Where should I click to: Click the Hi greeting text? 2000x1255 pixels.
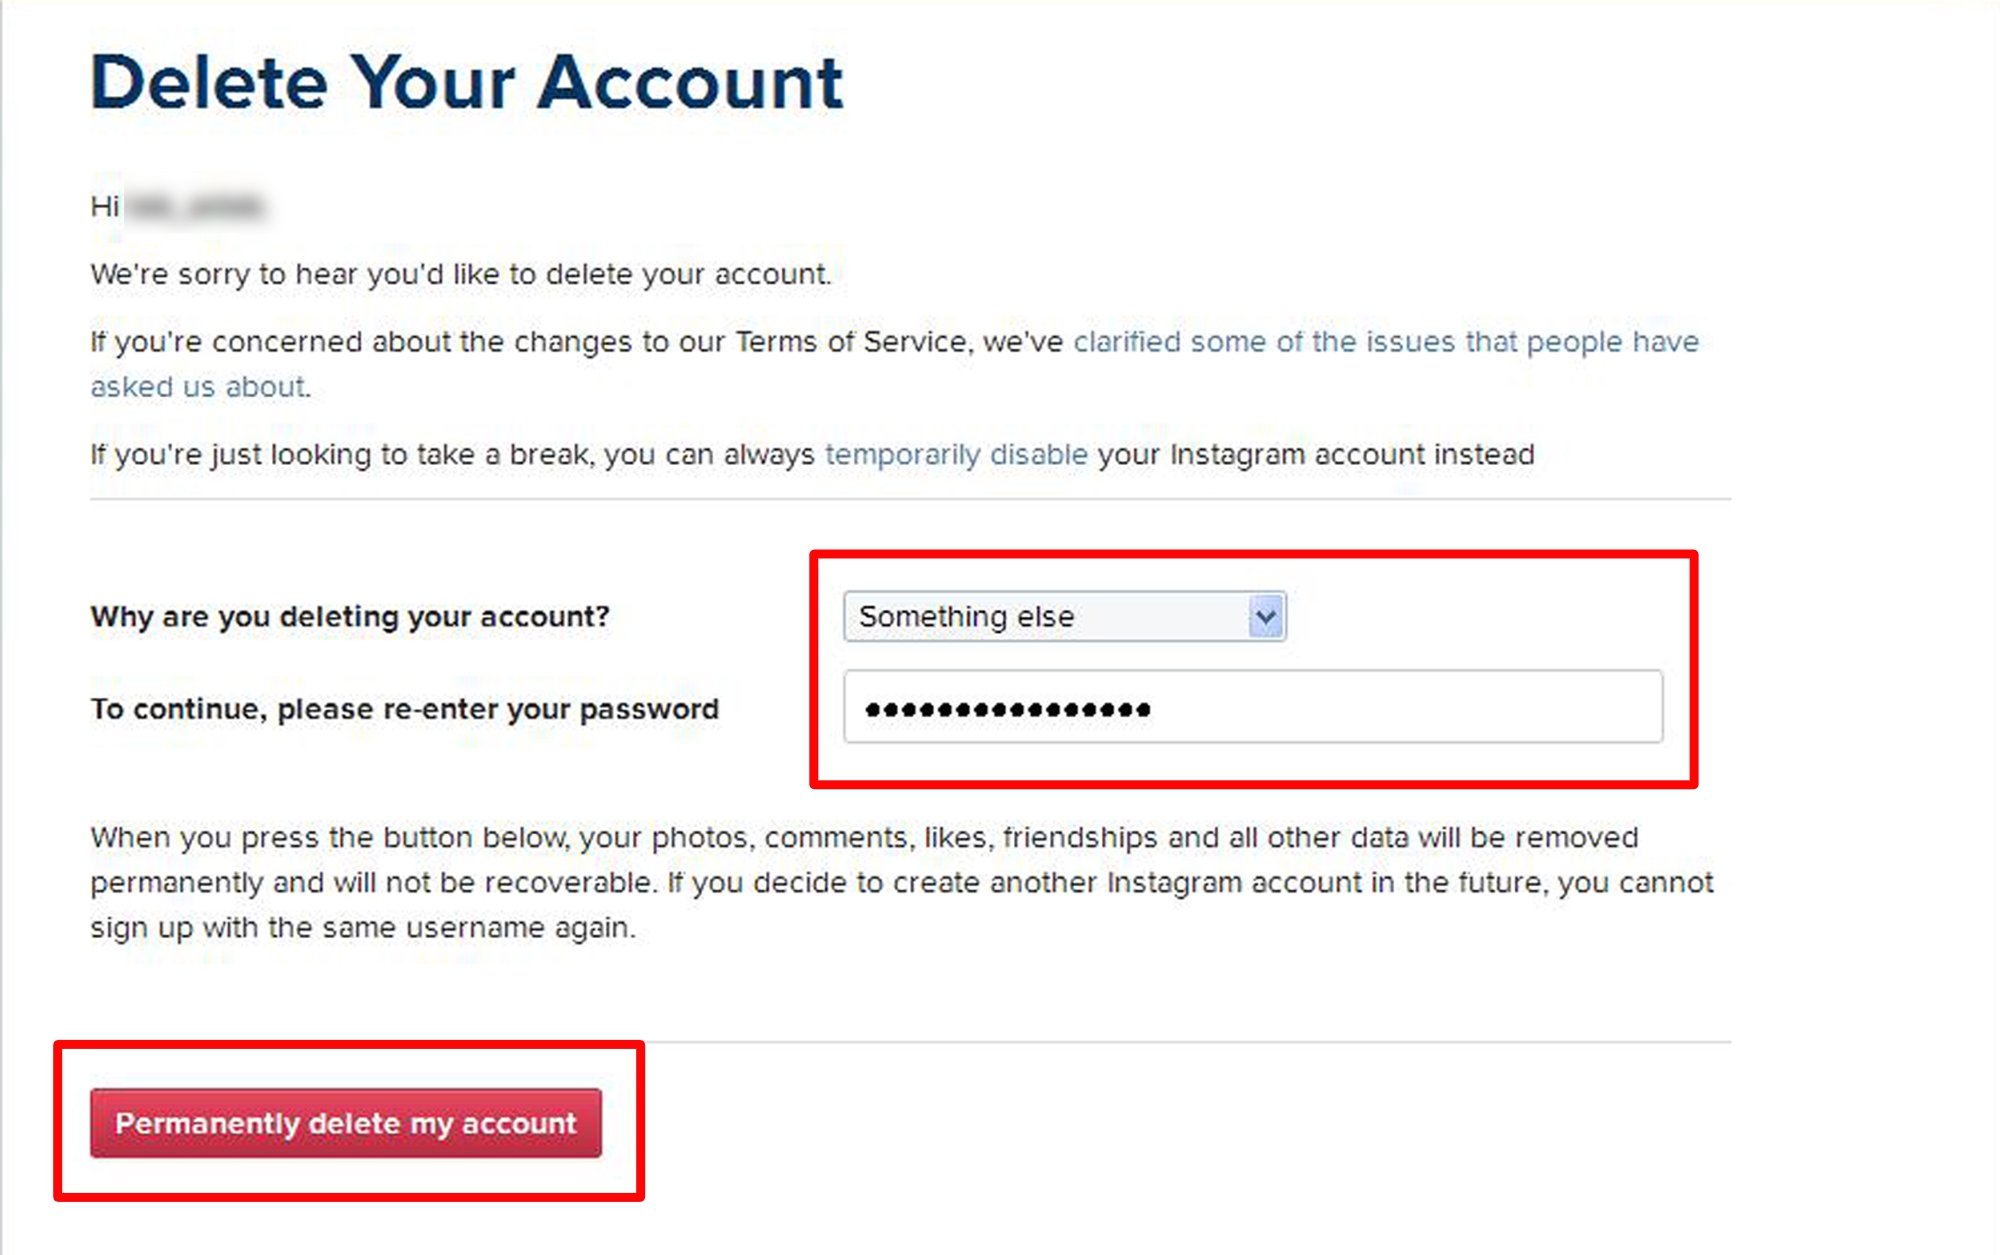pyautogui.click(x=104, y=207)
